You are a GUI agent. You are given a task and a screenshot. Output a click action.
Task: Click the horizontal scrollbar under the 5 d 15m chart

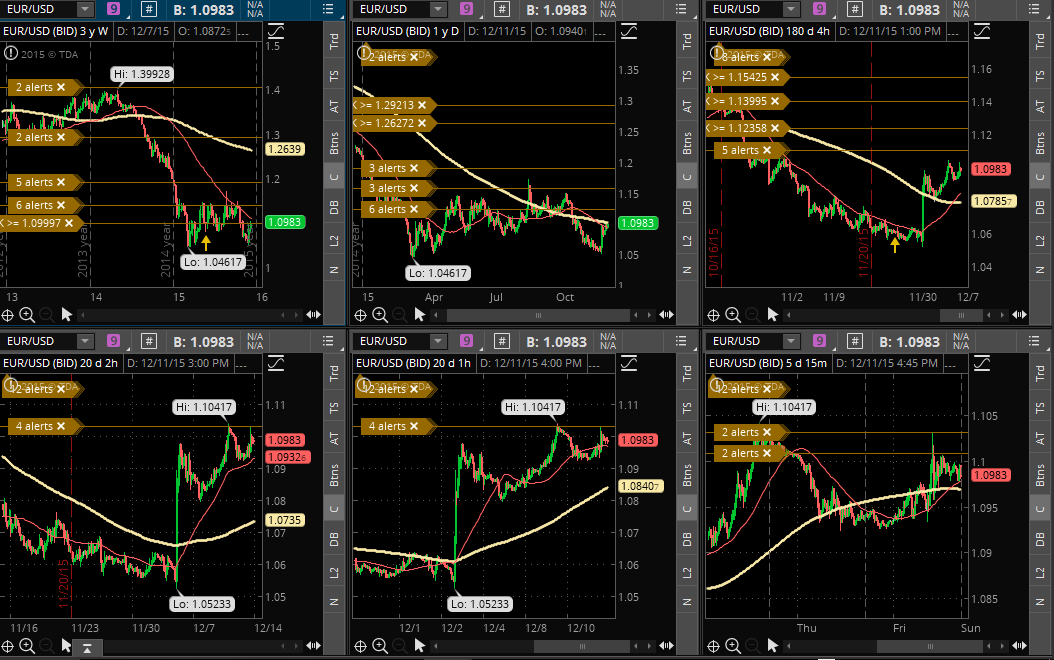930,646
